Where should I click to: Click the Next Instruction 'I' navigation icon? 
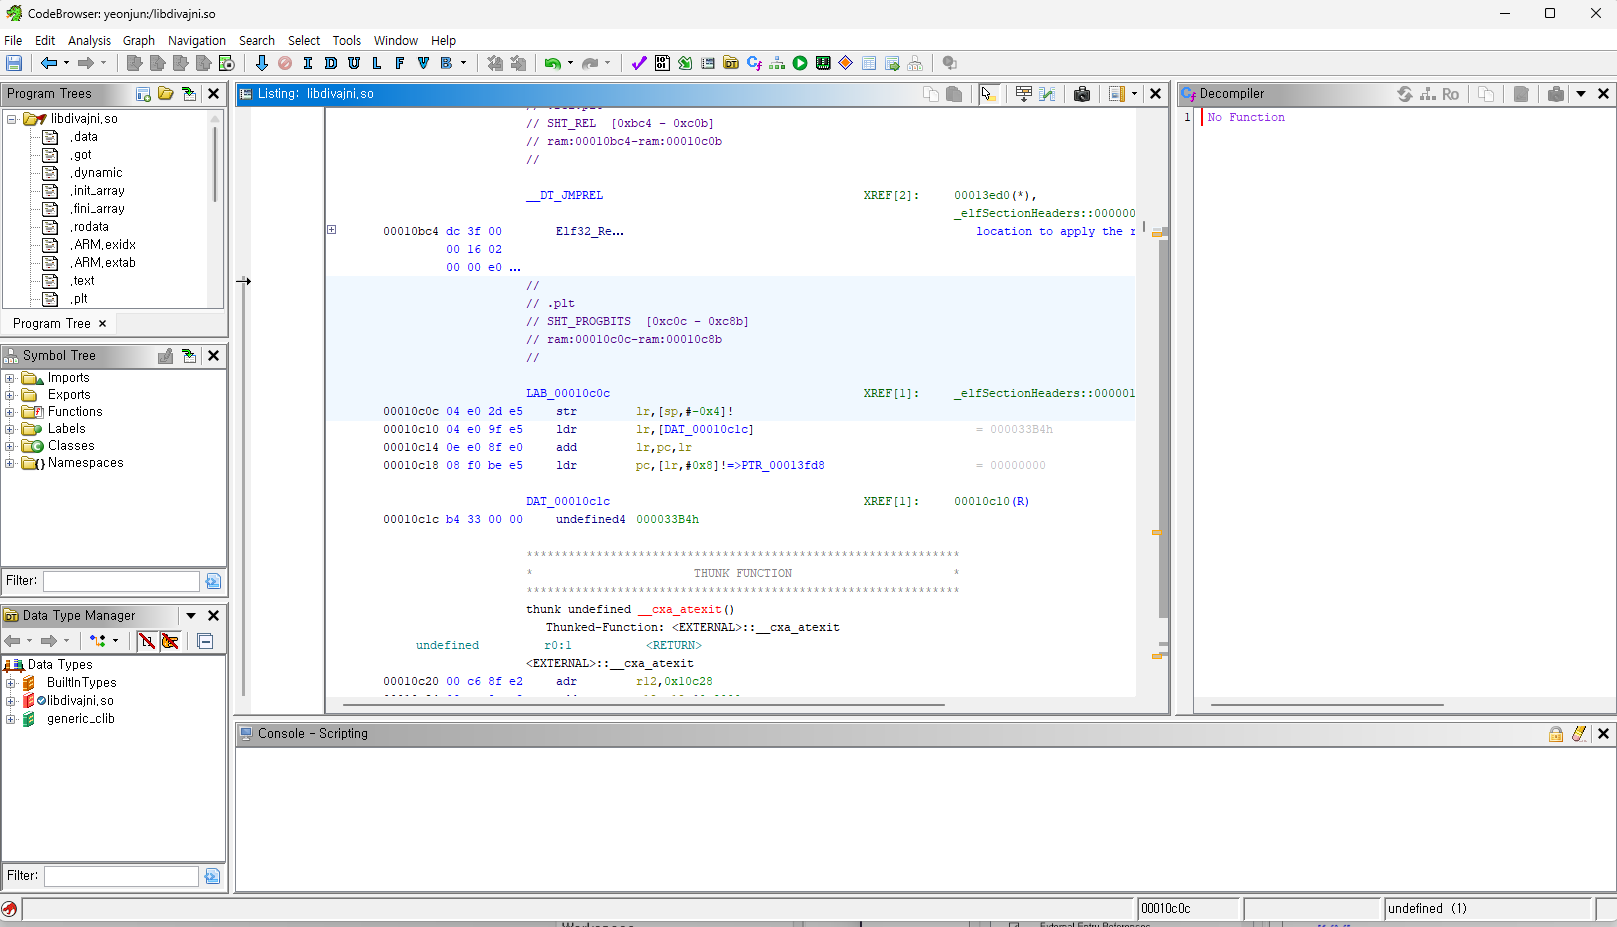click(307, 63)
